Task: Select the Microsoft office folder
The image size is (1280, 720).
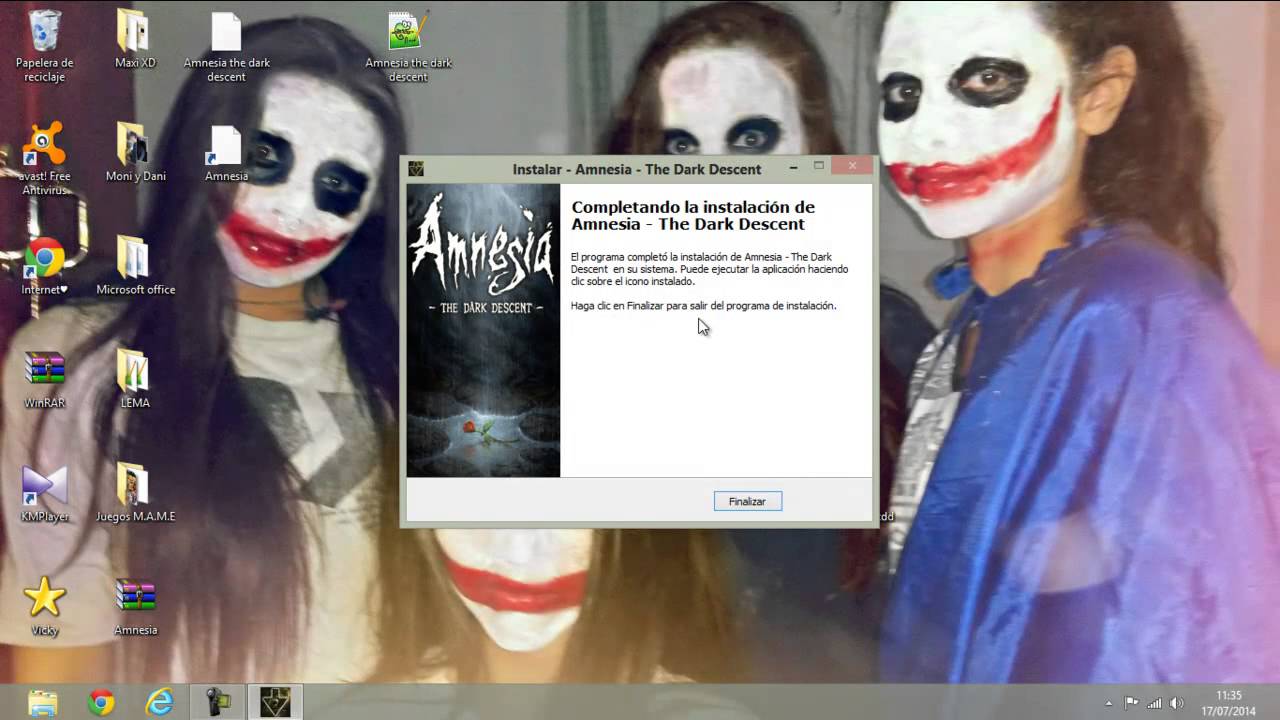Action: 135,267
